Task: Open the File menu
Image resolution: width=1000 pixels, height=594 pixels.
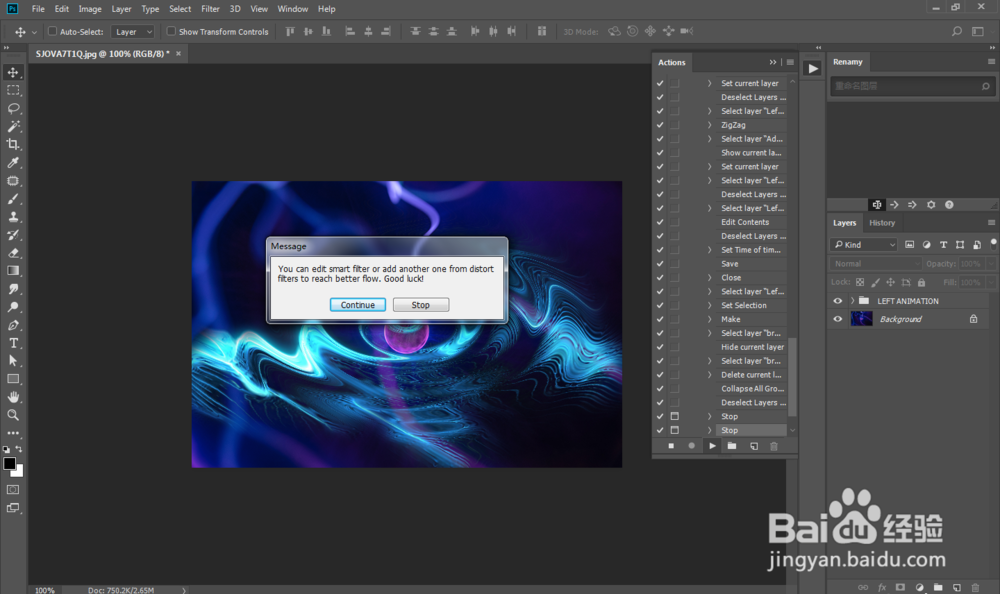Action: [x=38, y=9]
